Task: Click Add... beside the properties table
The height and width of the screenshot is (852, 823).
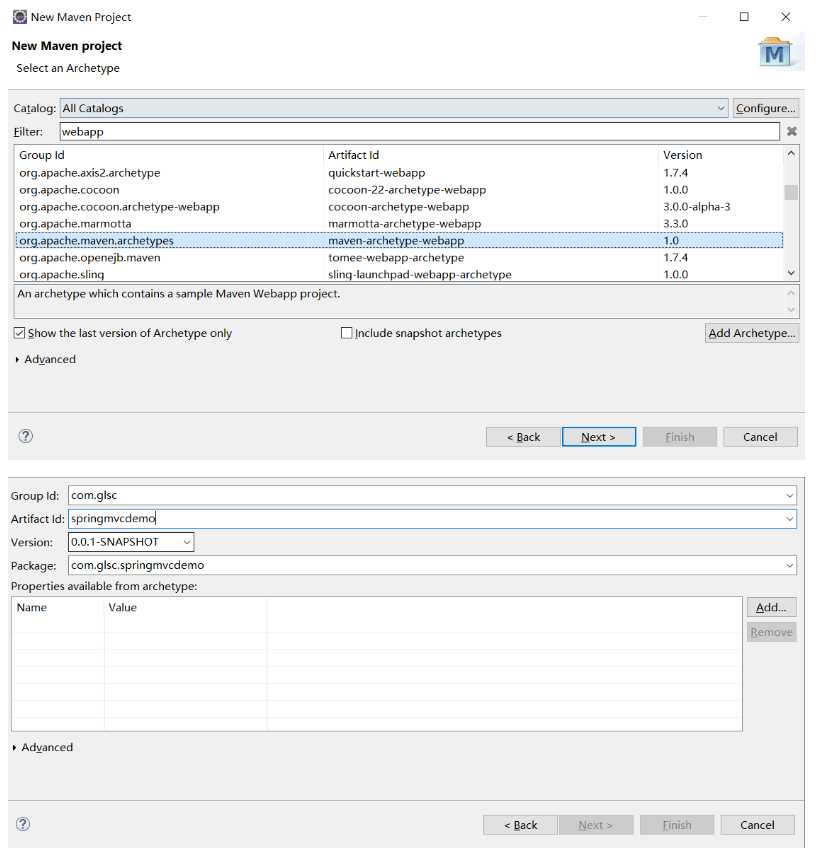Action: (x=771, y=607)
